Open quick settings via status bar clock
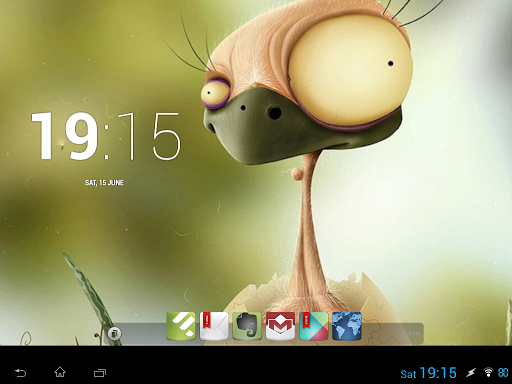 click(x=438, y=373)
